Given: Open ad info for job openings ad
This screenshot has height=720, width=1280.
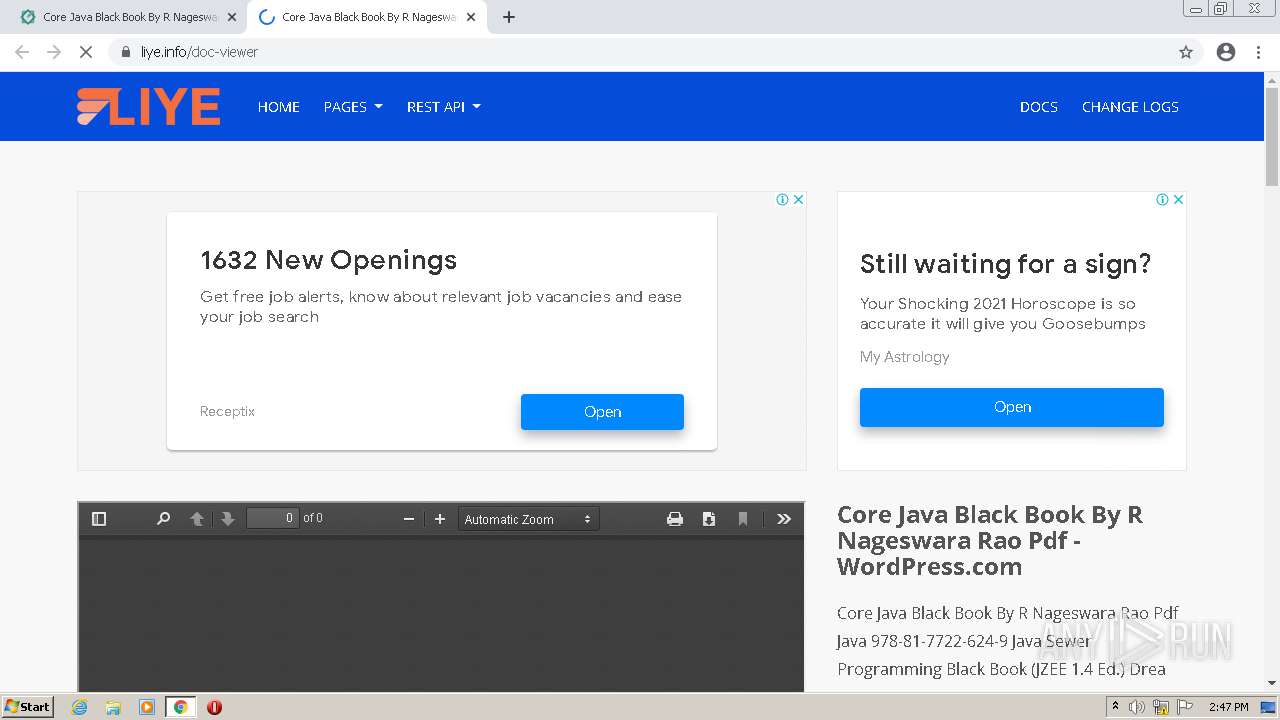Looking at the screenshot, I should coord(783,199).
